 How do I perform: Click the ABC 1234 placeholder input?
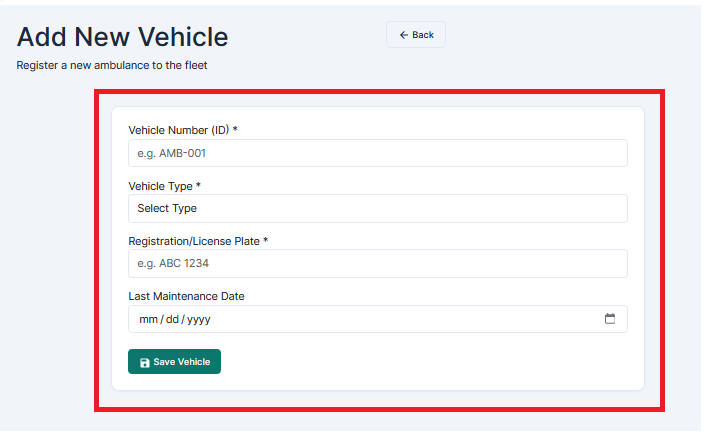378,263
